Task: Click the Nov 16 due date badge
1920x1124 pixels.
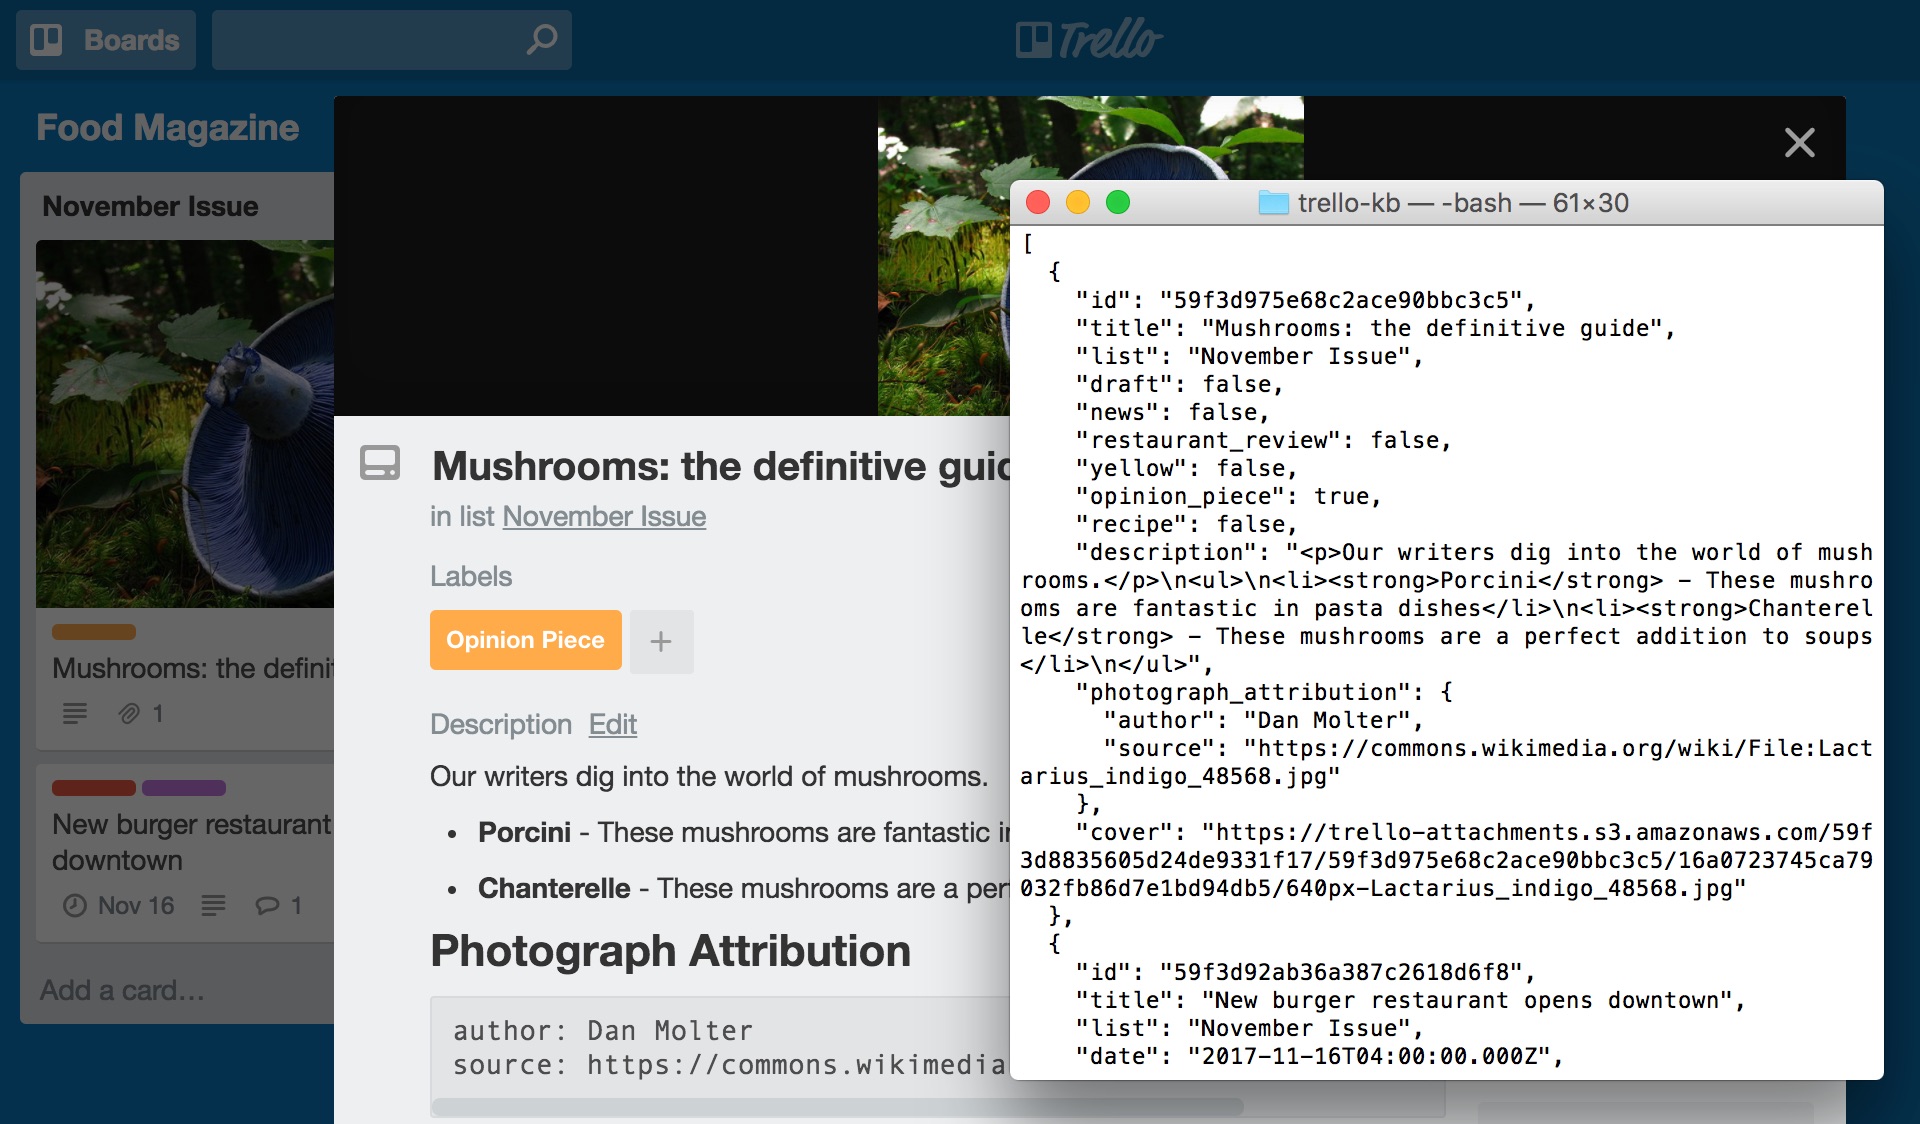Action: (119, 905)
